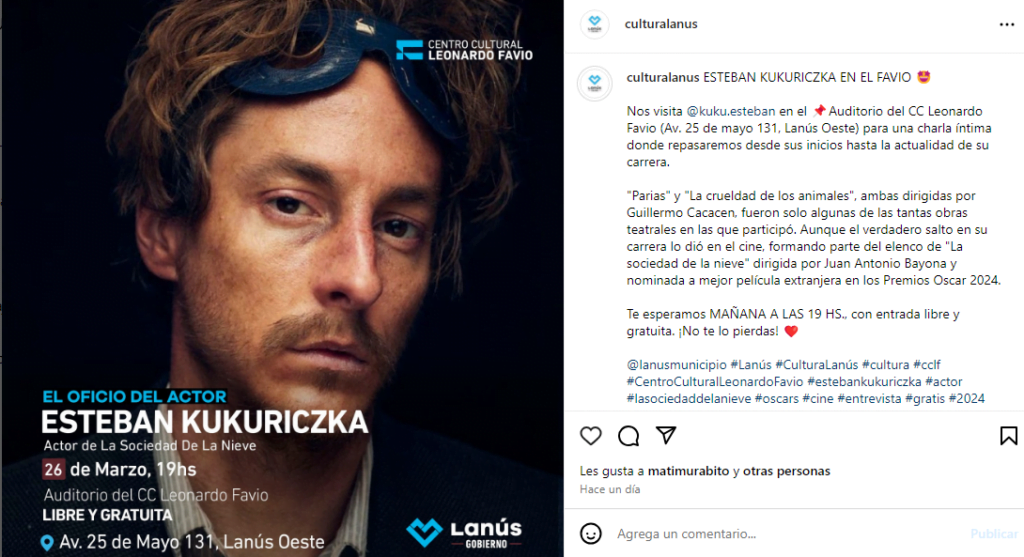Open the emoji picker smiley icon
Screen dimensions: 1024x557
pyautogui.click(x=591, y=533)
